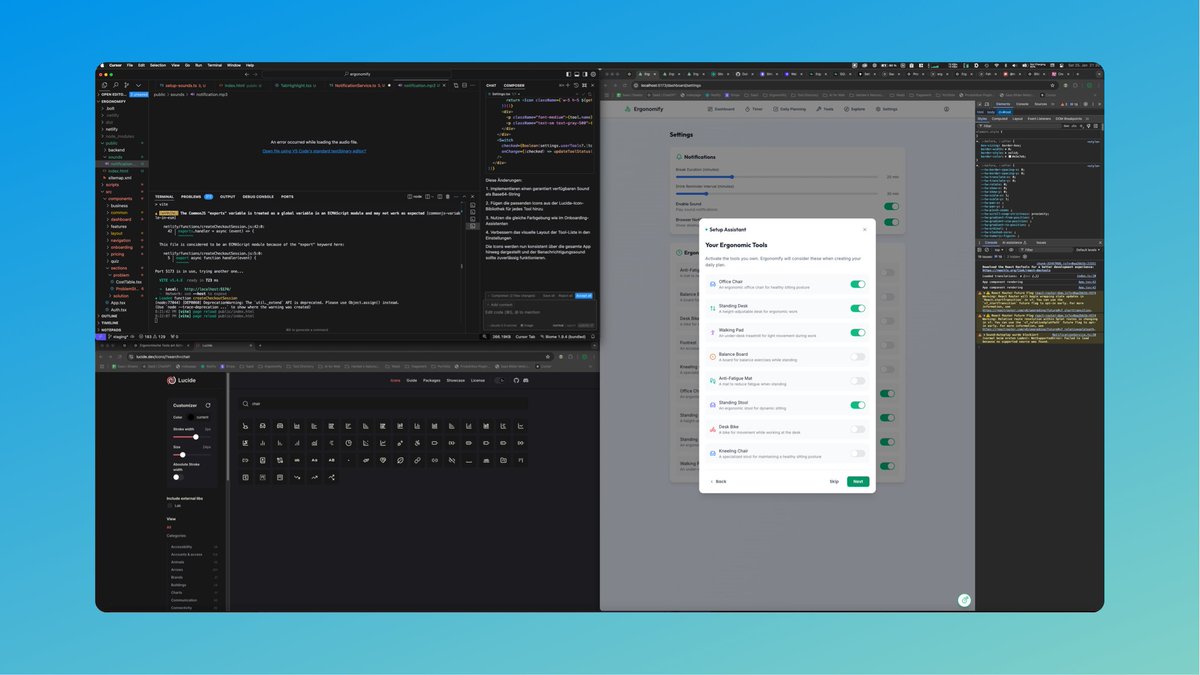Collapse the components folder in Cursor explorer

click(120, 199)
